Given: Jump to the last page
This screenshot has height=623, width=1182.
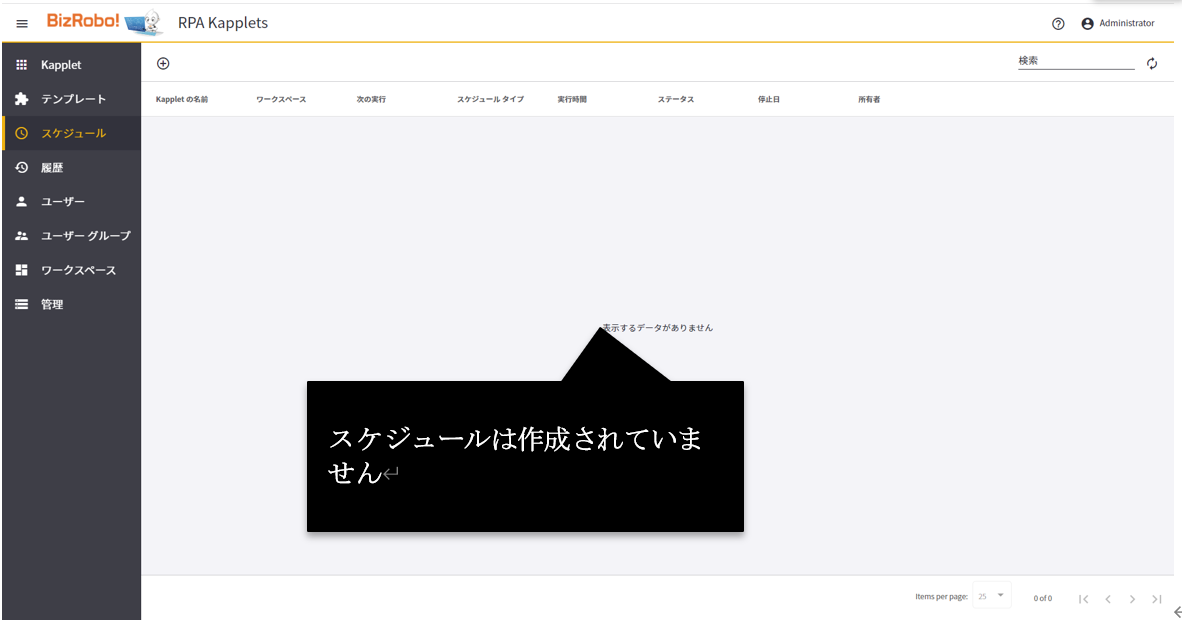Looking at the screenshot, I should 1157,598.
